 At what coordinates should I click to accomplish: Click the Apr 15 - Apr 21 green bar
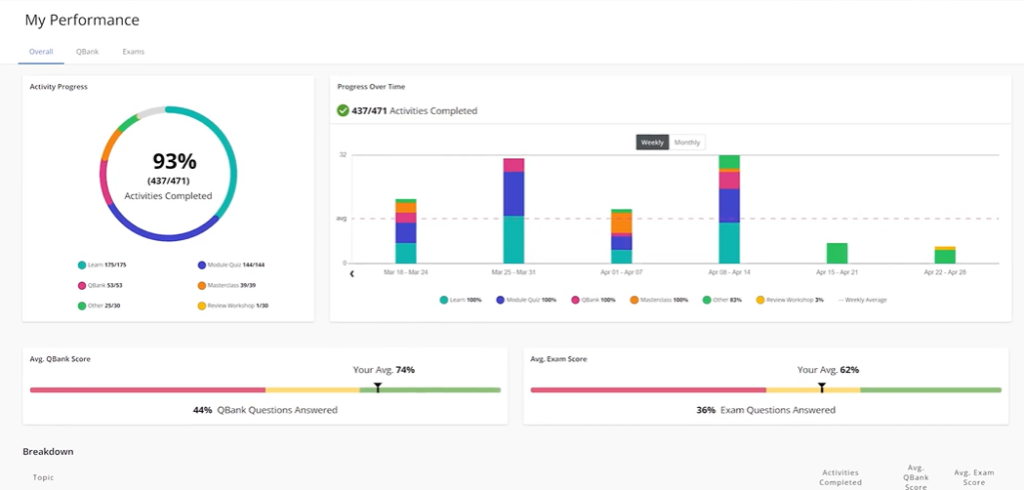tap(837, 253)
